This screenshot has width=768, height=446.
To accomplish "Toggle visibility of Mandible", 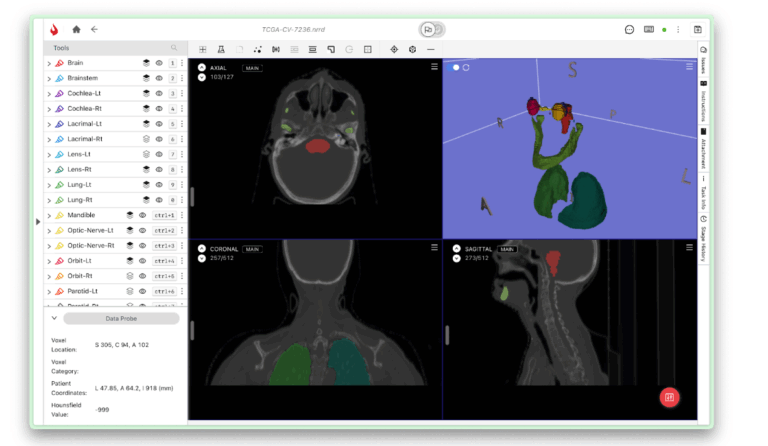I will click(x=143, y=215).
